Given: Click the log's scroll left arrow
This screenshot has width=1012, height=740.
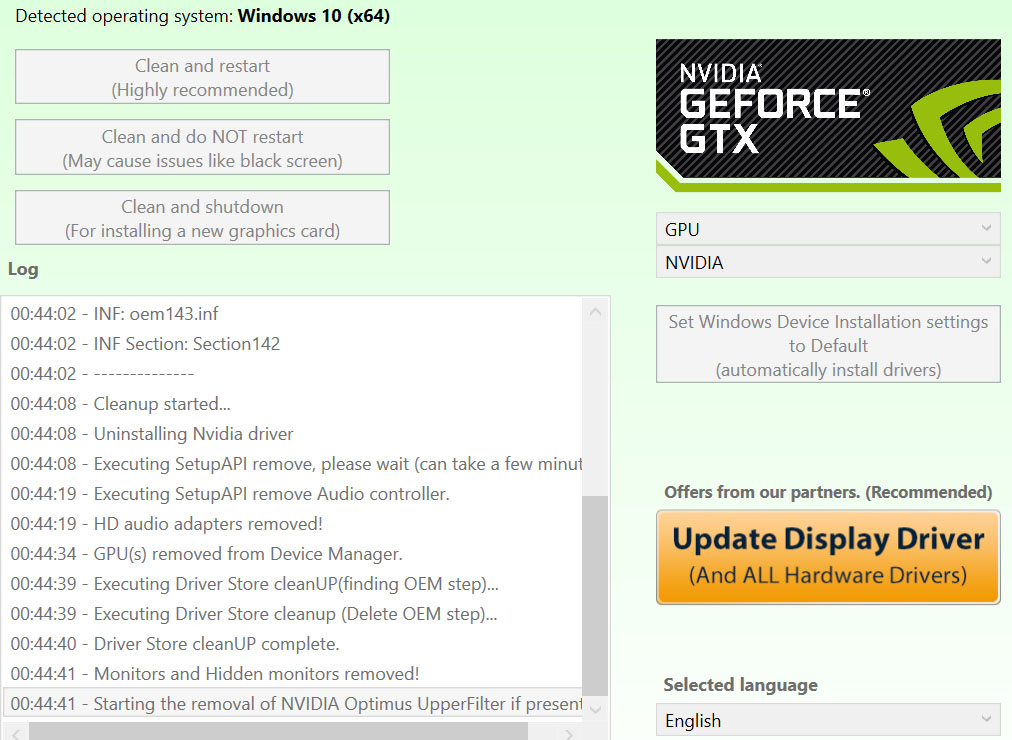Looking at the screenshot, I should (x=14, y=734).
